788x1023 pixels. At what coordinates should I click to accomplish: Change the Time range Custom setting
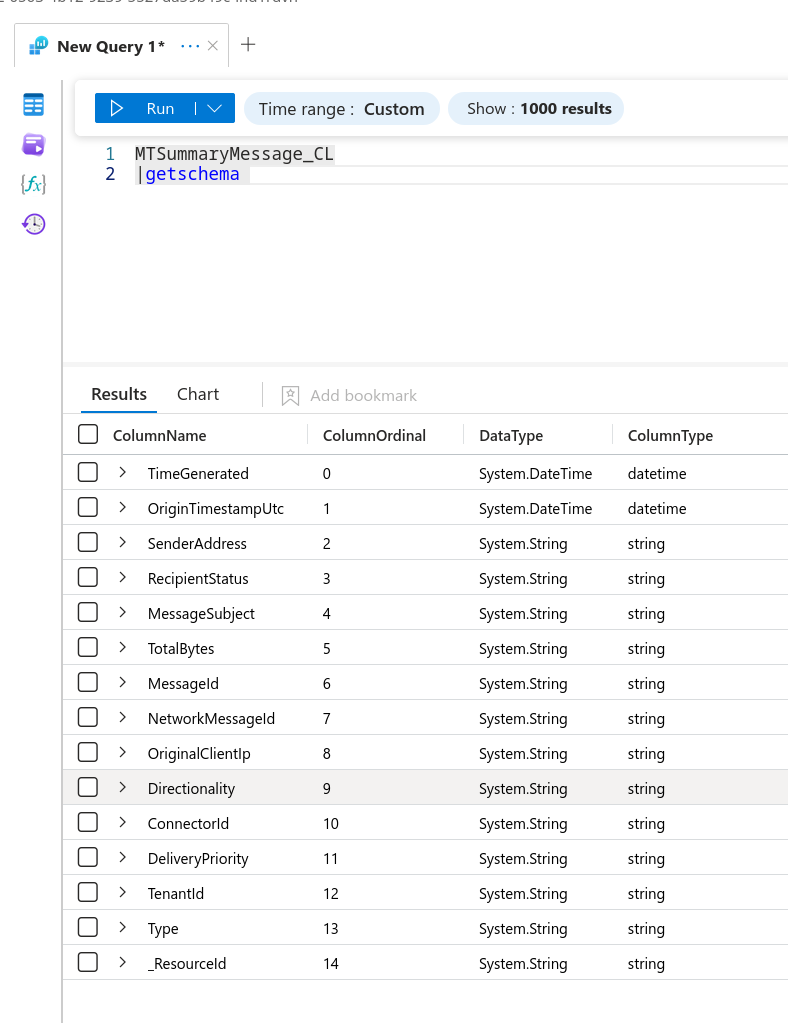pos(341,109)
